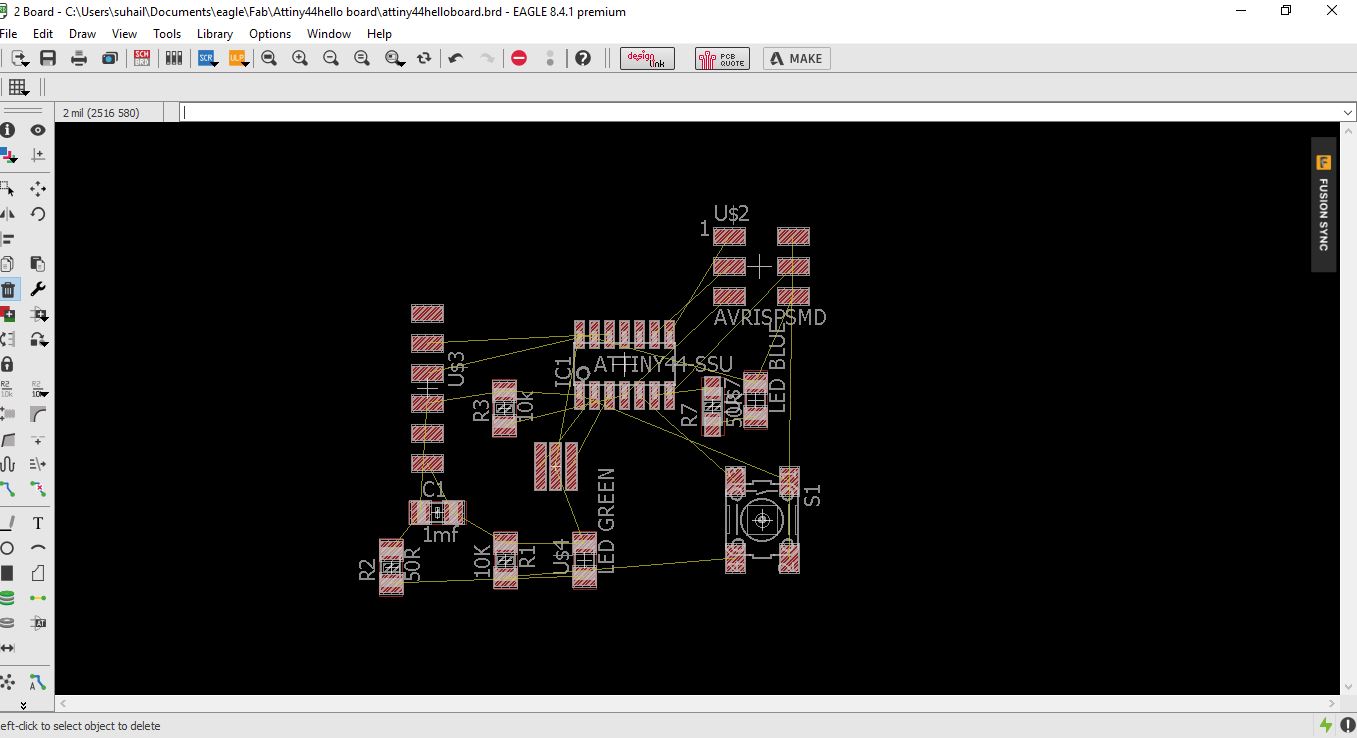Select the Rotate tool

(38, 213)
